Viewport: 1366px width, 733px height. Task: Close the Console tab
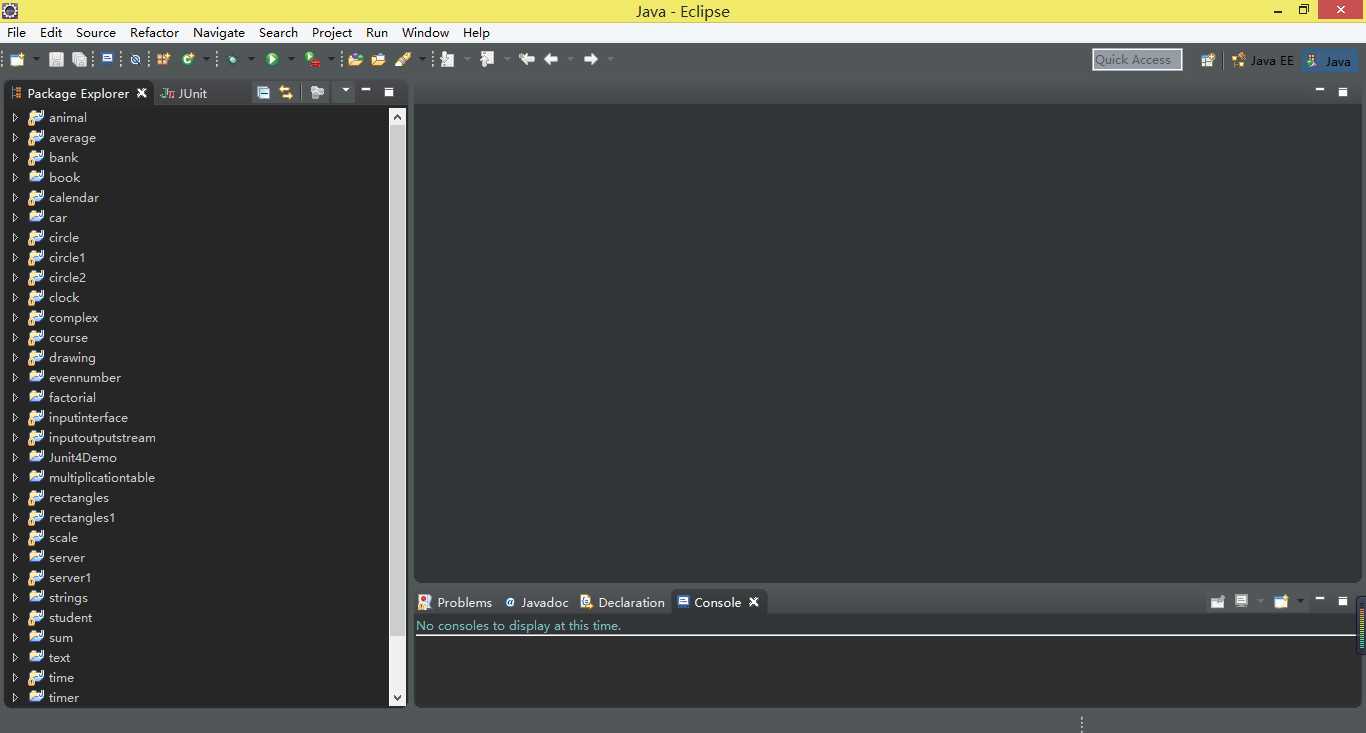coord(754,602)
